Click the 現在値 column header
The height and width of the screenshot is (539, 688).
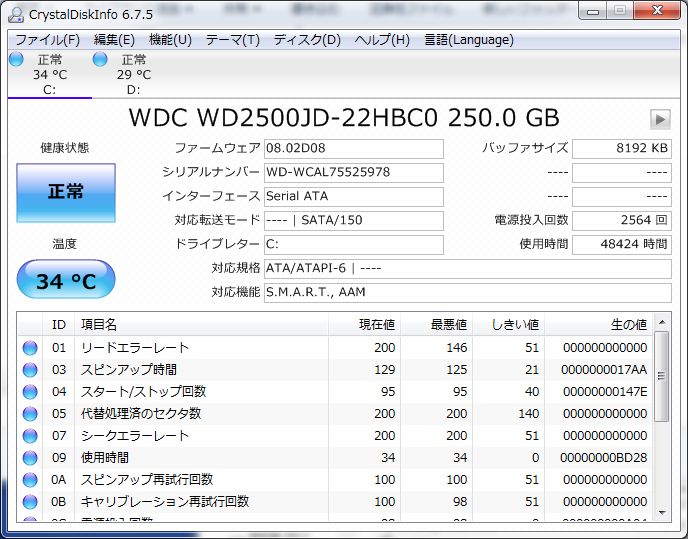[364, 325]
